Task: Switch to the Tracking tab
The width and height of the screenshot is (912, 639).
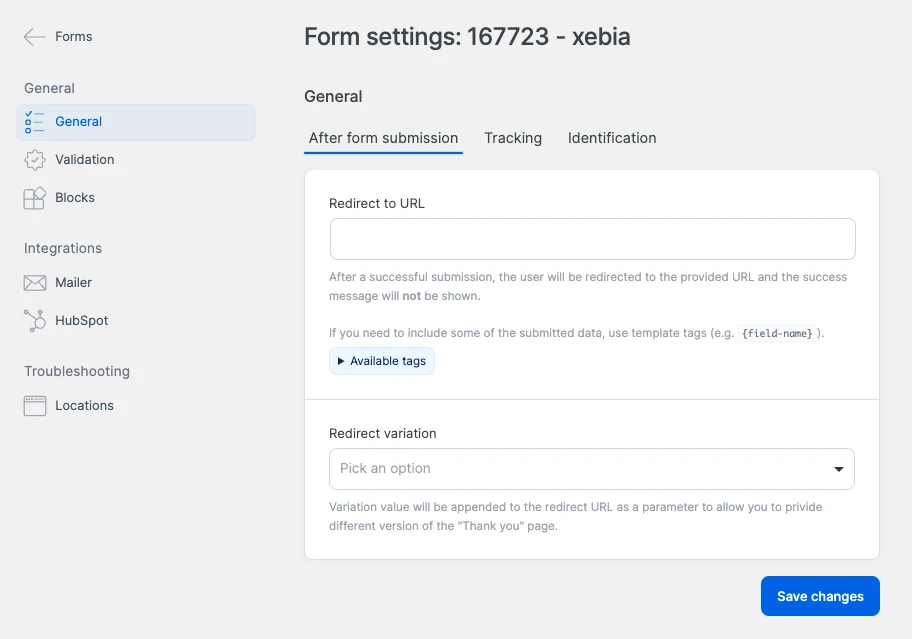Action: pyautogui.click(x=512, y=138)
